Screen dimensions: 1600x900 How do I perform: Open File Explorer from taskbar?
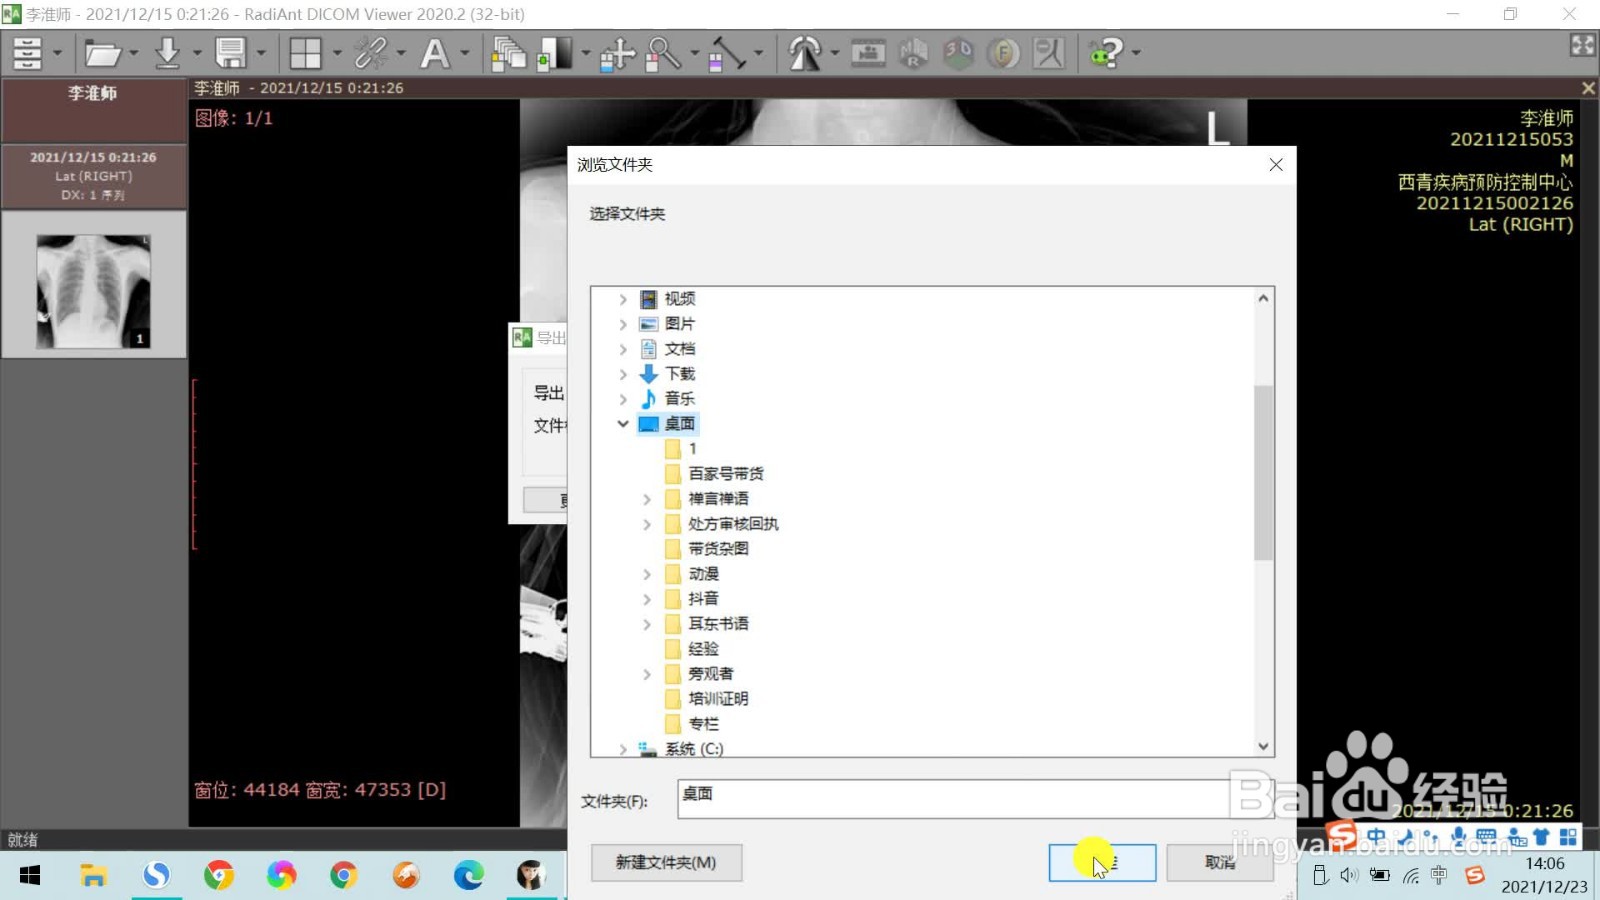pyautogui.click(x=94, y=876)
